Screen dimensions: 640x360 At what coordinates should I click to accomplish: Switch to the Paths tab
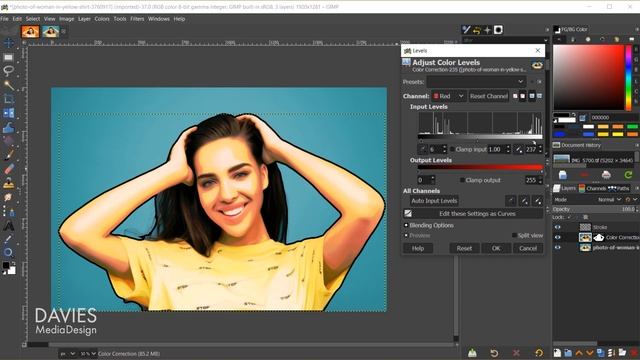(x=619, y=188)
